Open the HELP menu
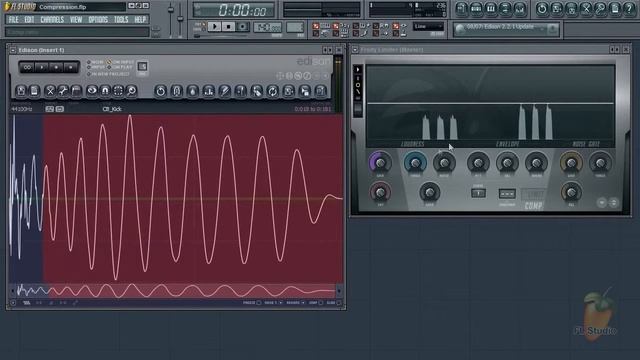This screenshot has height=360, width=640. (x=140, y=20)
